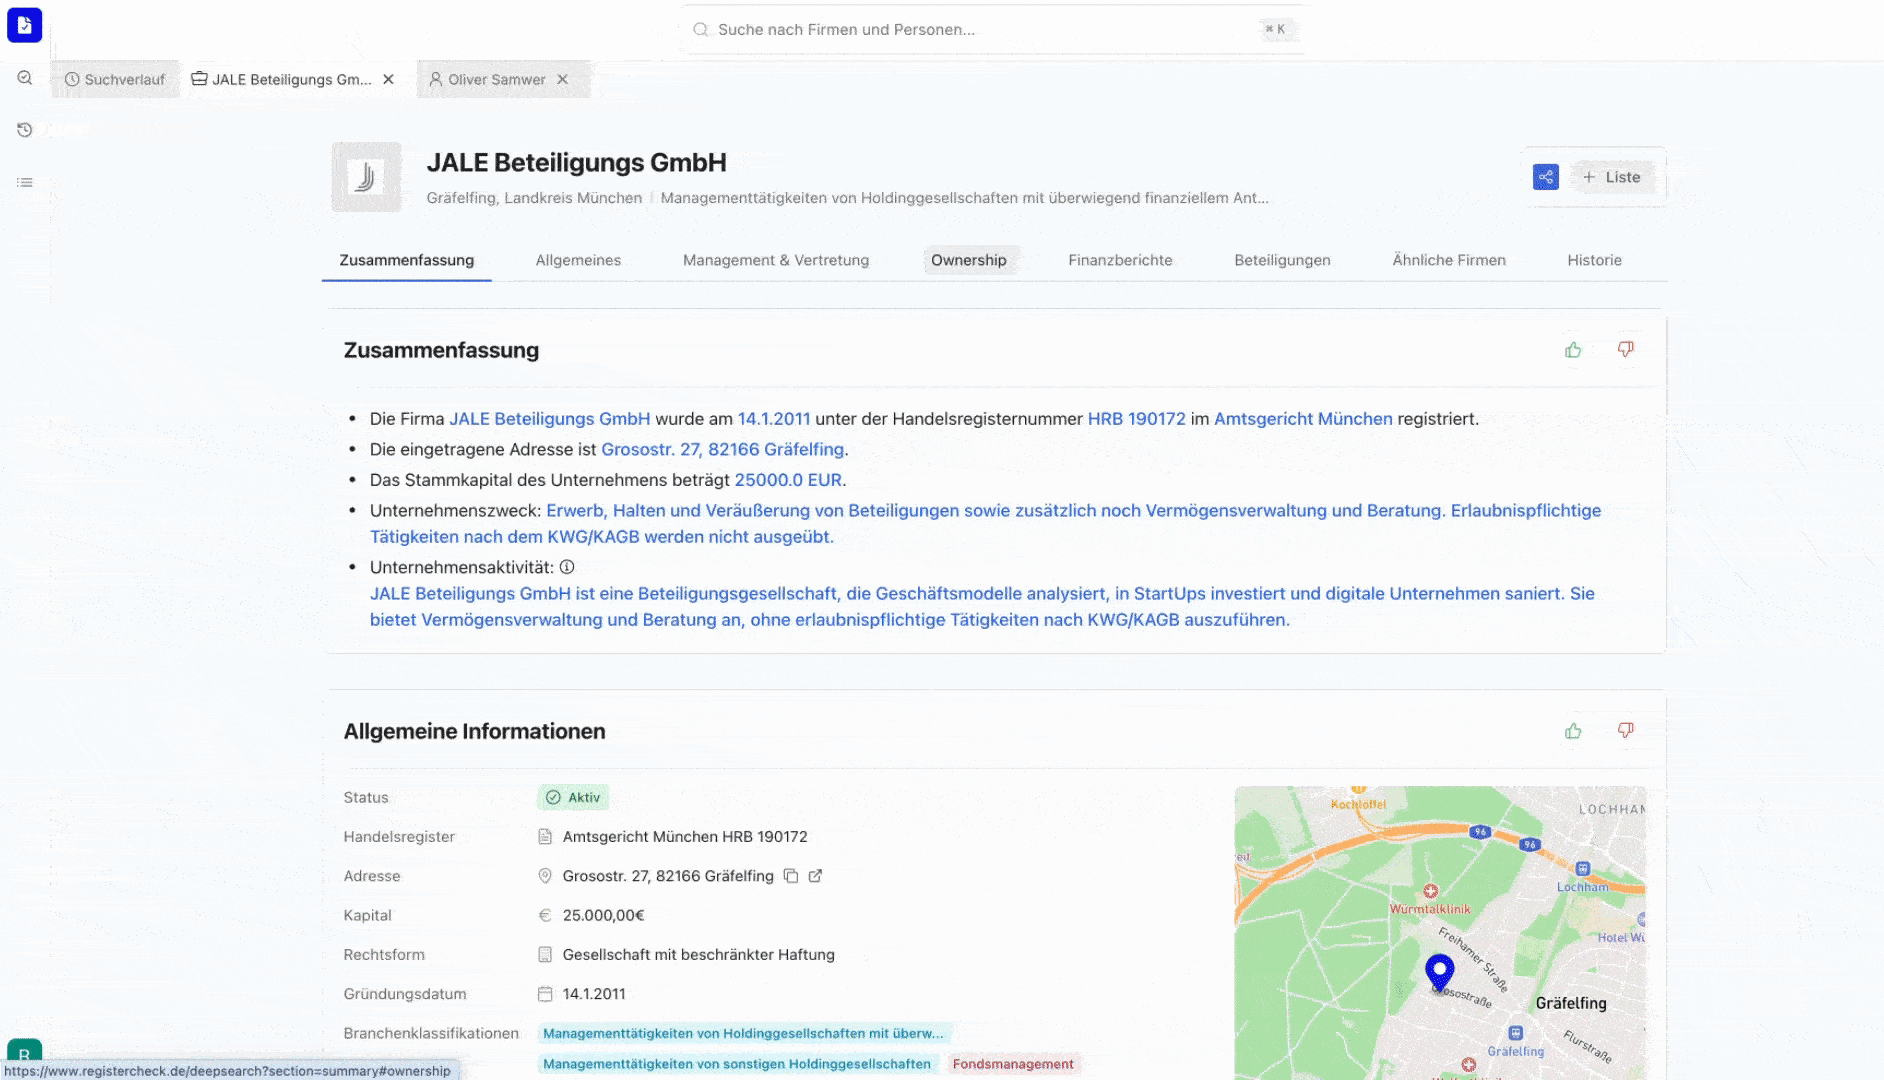Click the 25000.0 EUR link

click(788, 480)
